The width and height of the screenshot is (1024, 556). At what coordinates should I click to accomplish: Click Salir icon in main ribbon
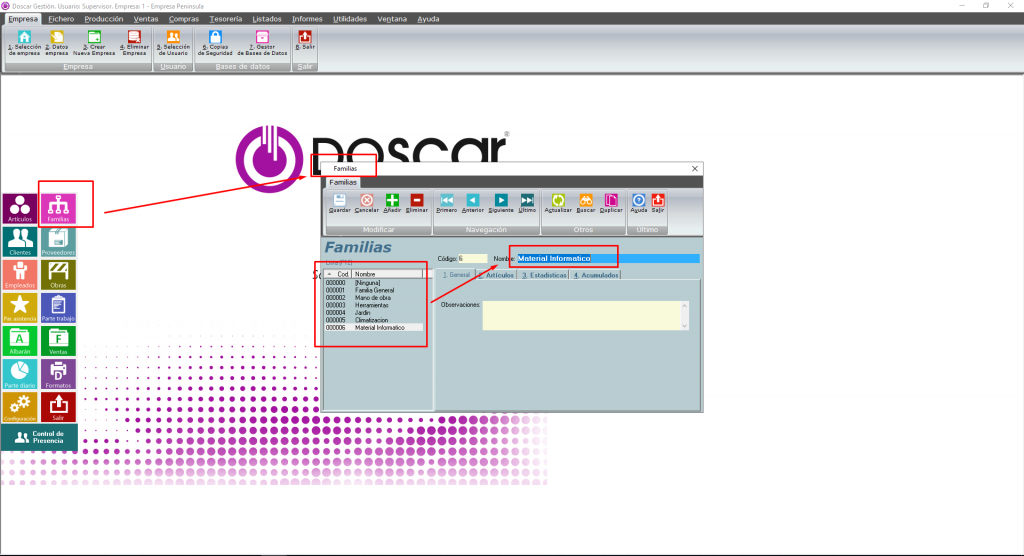304,41
